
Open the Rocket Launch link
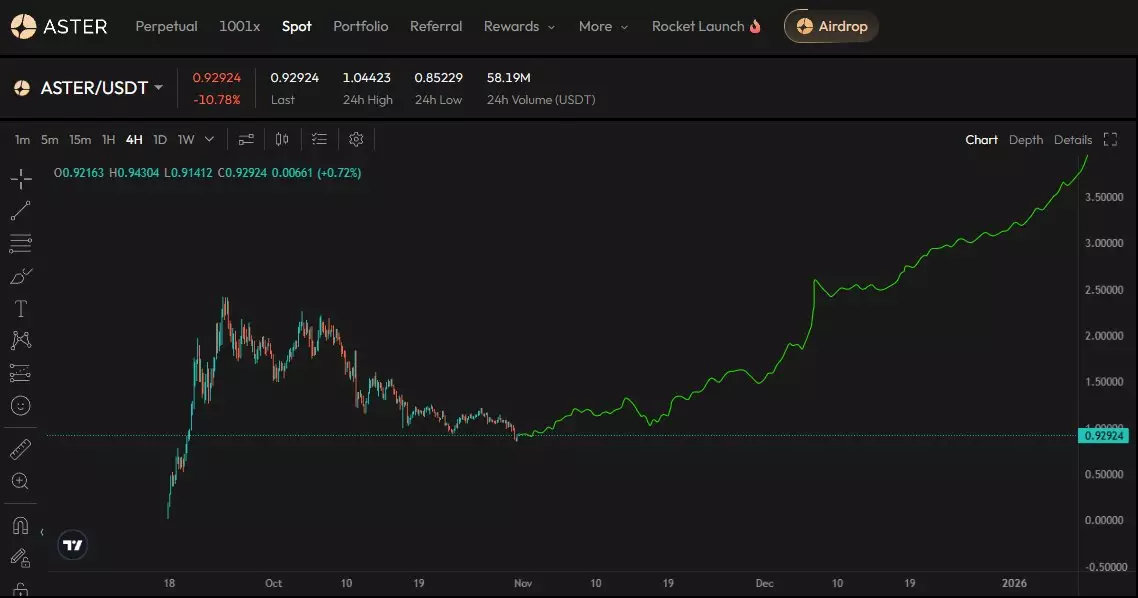pos(706,26)
